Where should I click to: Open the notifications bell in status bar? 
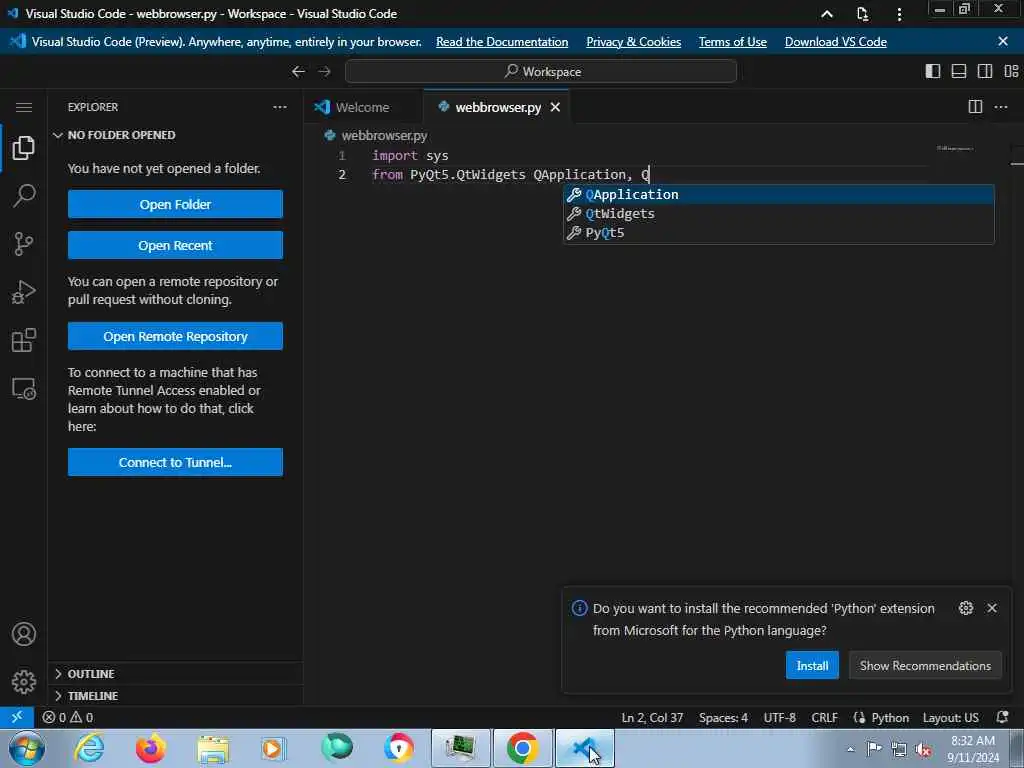(1002, 717)
